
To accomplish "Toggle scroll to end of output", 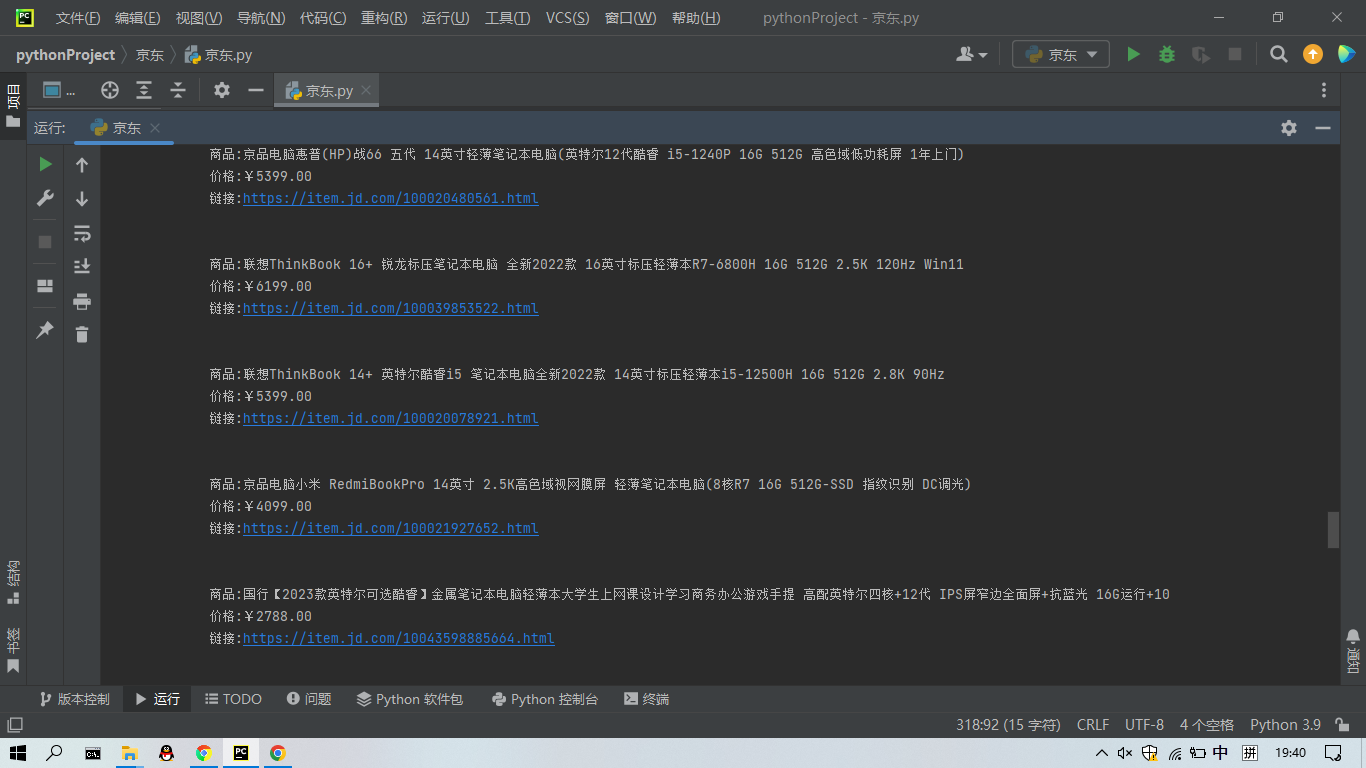I will tap(82, 266).
